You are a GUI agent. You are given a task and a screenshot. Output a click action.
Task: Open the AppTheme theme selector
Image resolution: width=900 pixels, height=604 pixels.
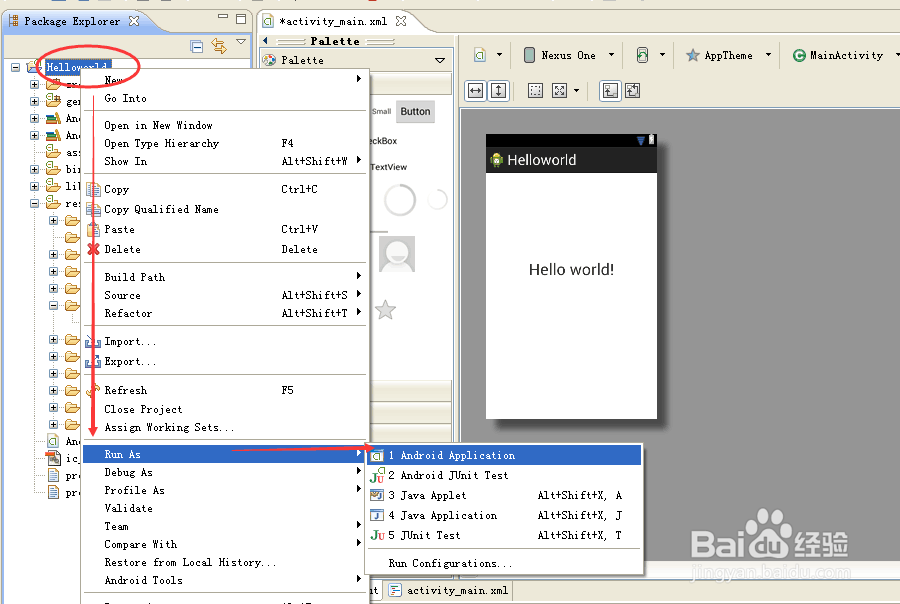(728, 55)
